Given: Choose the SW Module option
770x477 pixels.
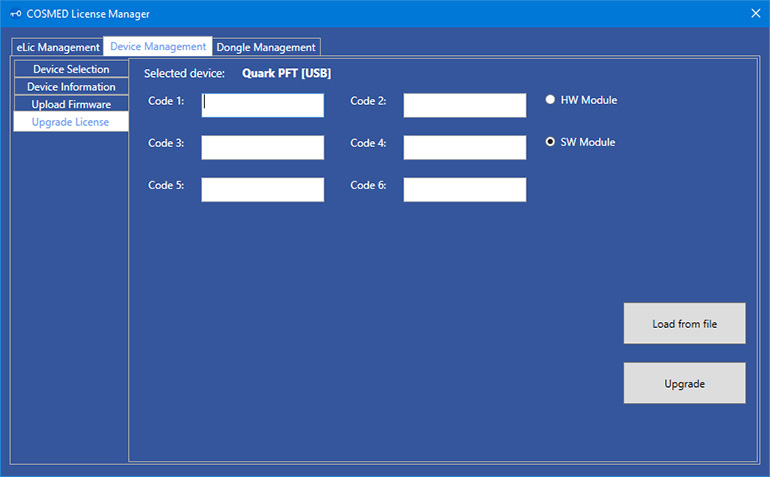Looking at the screenshot, I should (x=550, y=142).
